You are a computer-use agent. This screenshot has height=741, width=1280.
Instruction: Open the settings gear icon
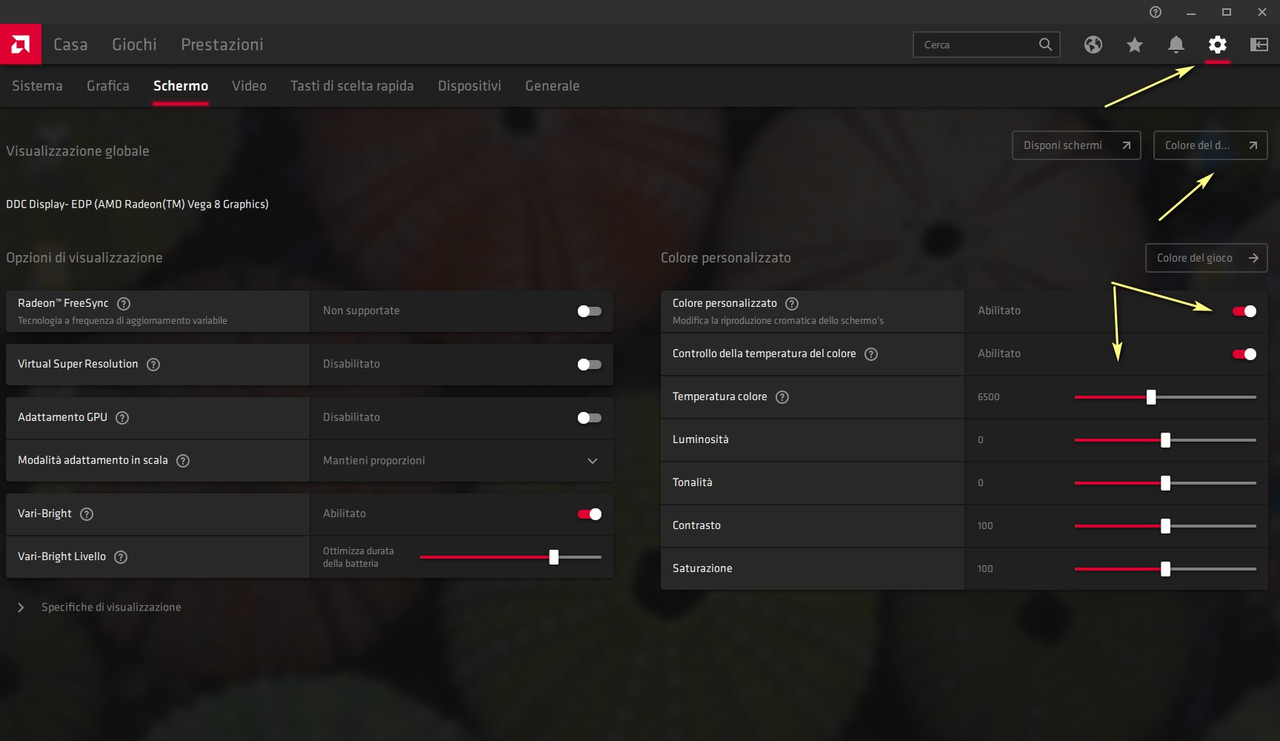1217,45
